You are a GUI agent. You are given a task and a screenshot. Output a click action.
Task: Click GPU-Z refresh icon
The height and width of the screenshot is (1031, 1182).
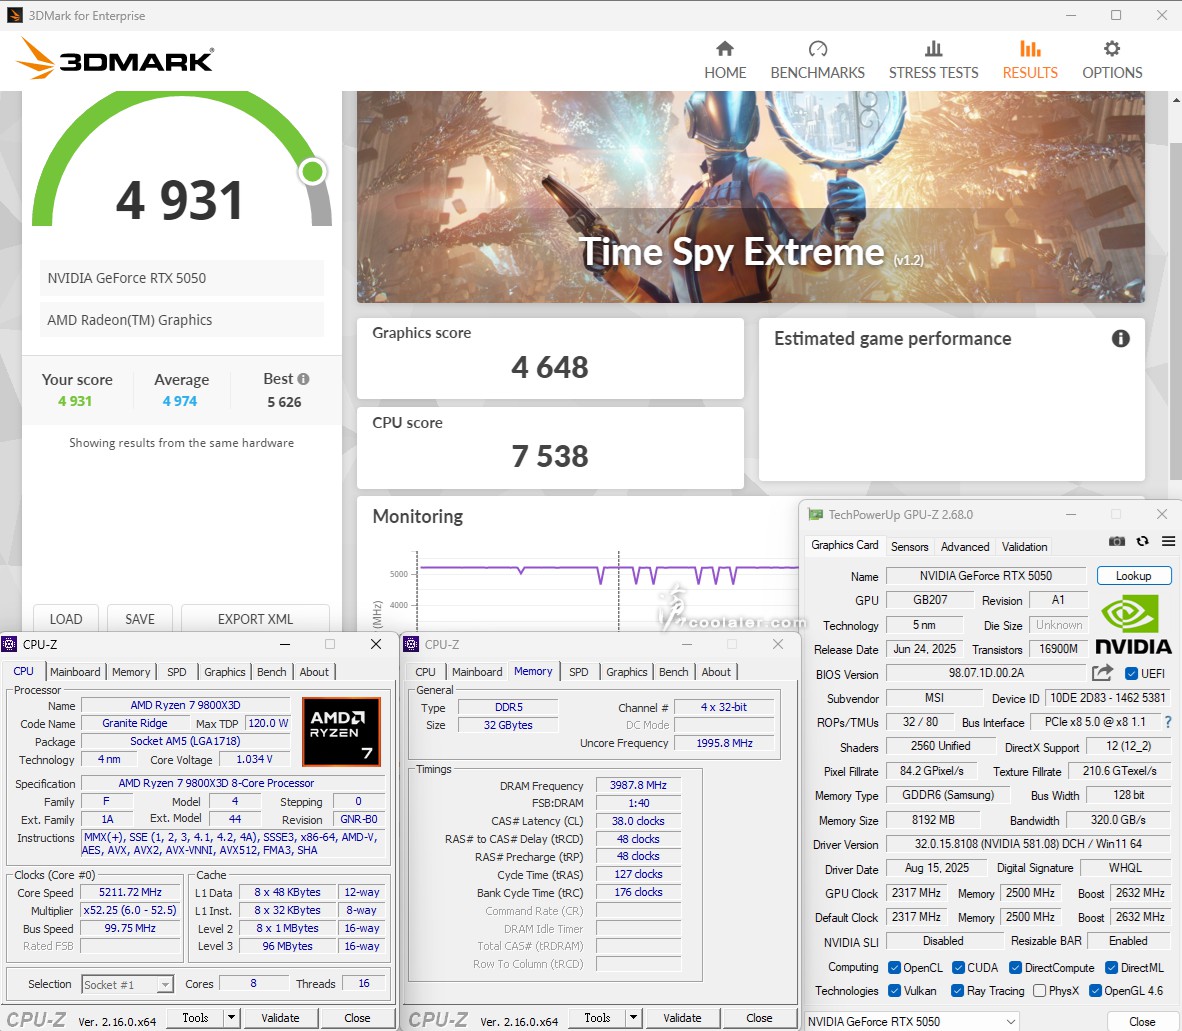coord(1143,541)
